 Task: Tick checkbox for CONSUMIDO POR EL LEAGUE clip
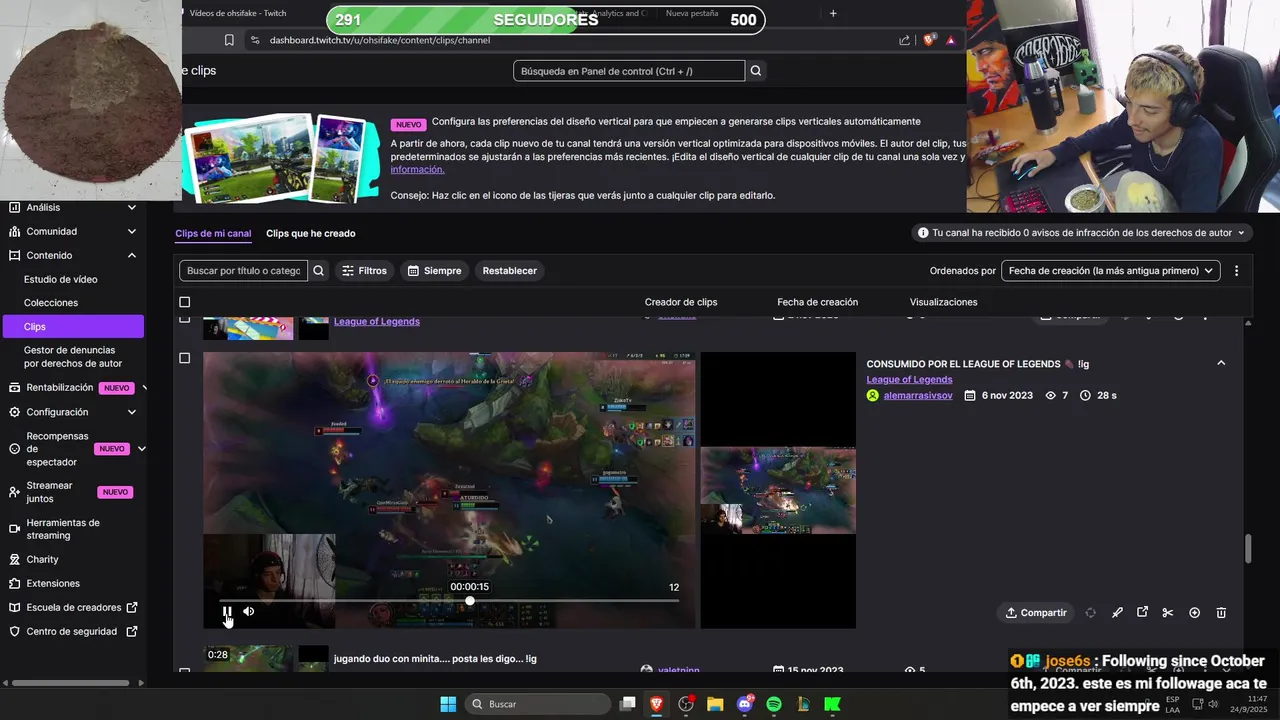point(184,358)
